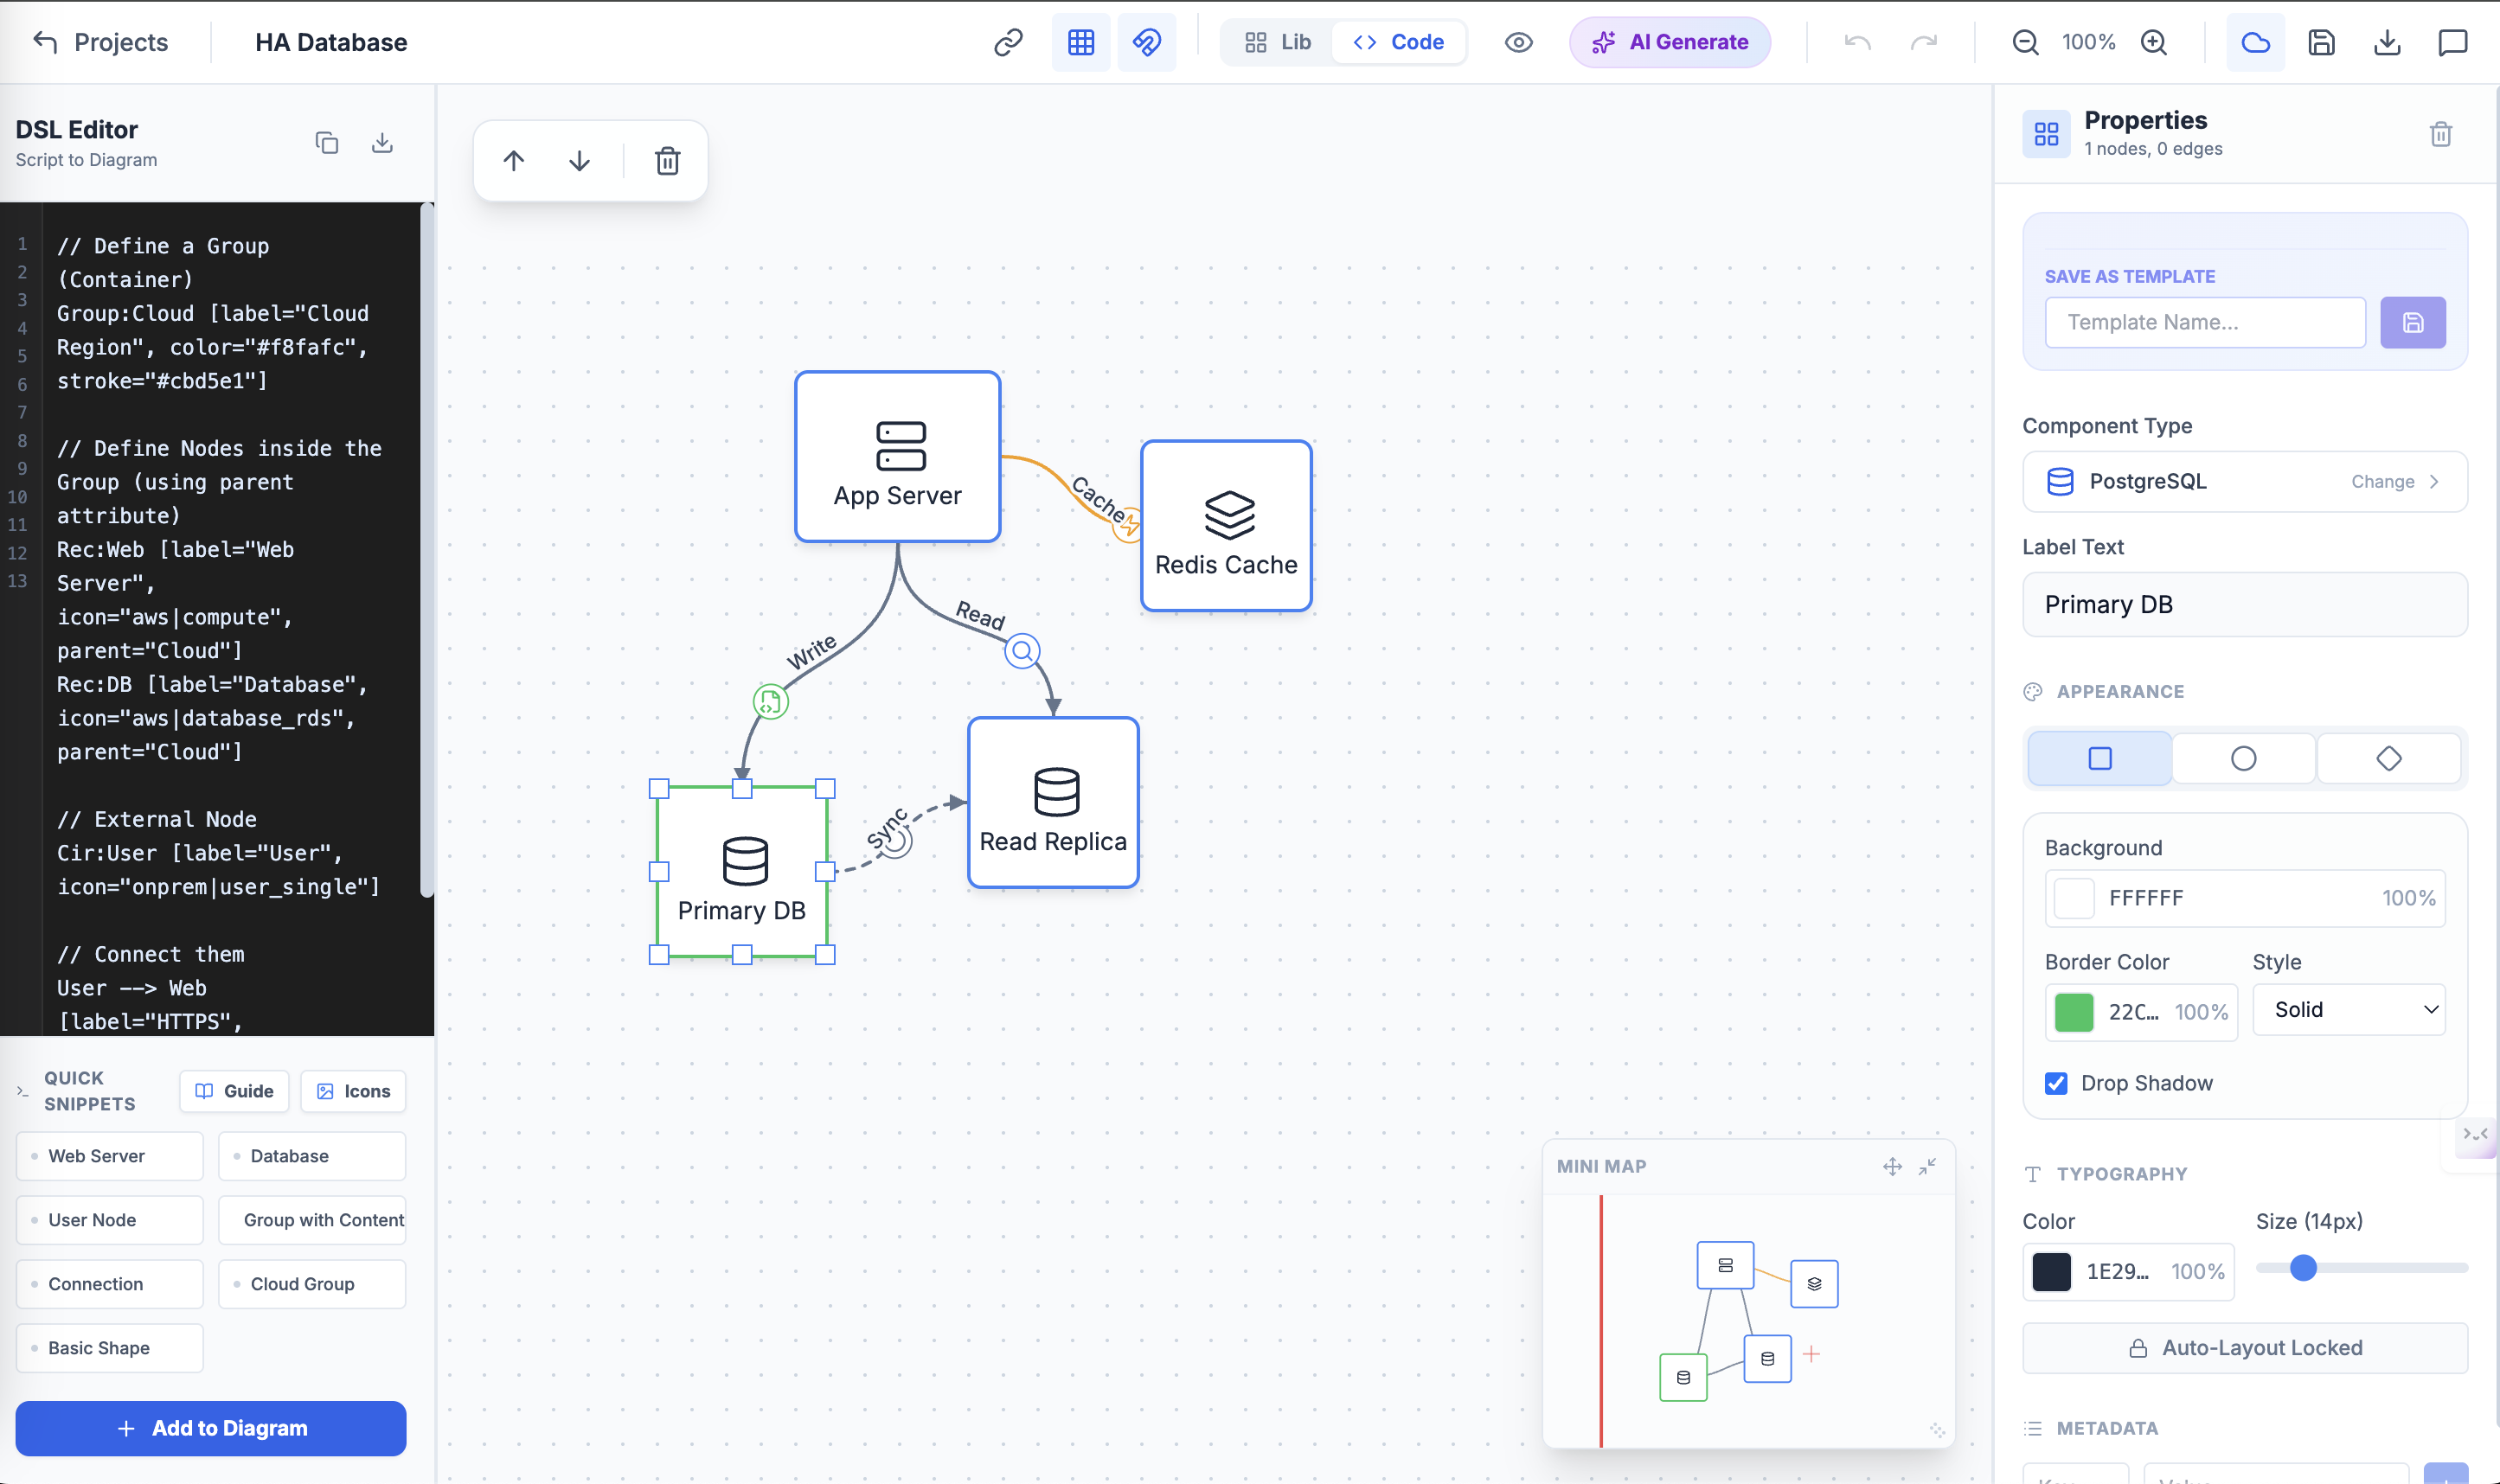Open the share link icon in the toolbar
Viewport: 2500px width, 1484px height.
tap(1007, 42)
